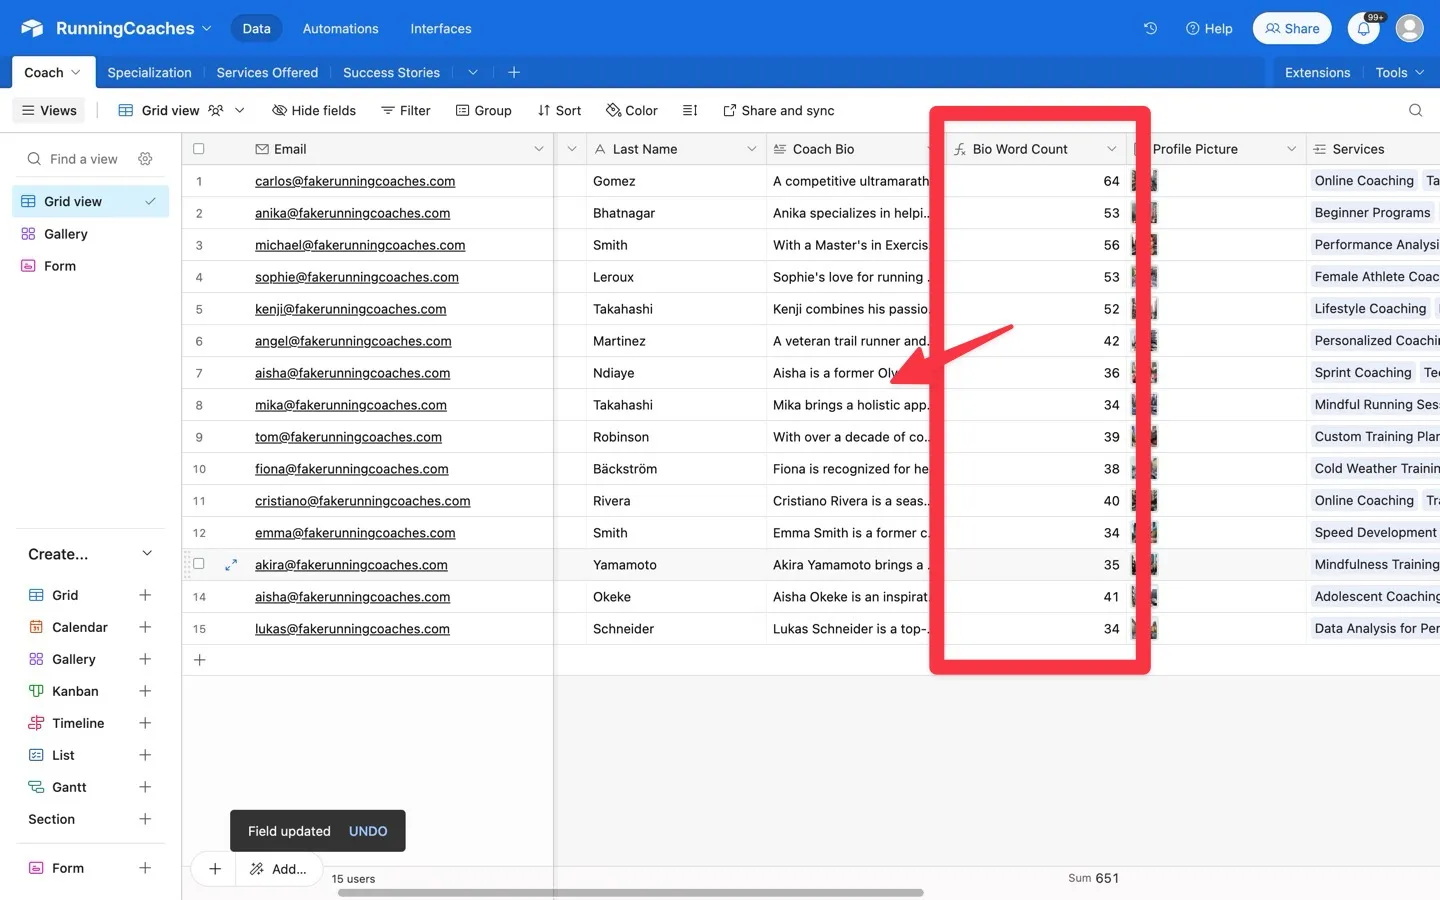Open the notifications bell
The height and width of the screenshot is (900, 1440).
coord(1363,28)
